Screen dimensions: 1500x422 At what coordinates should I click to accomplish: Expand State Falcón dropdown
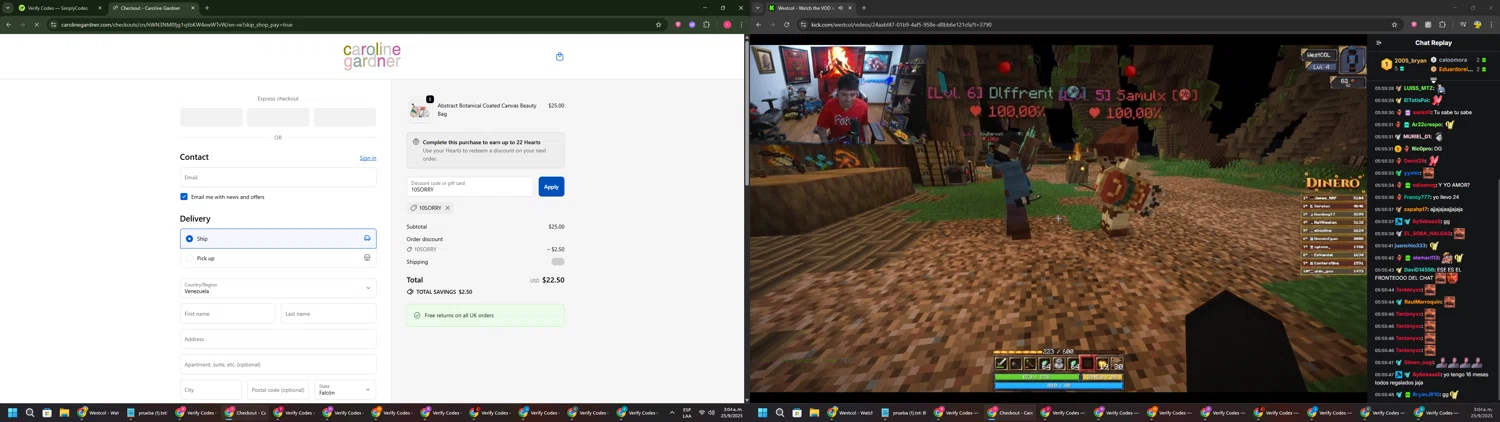345,389
